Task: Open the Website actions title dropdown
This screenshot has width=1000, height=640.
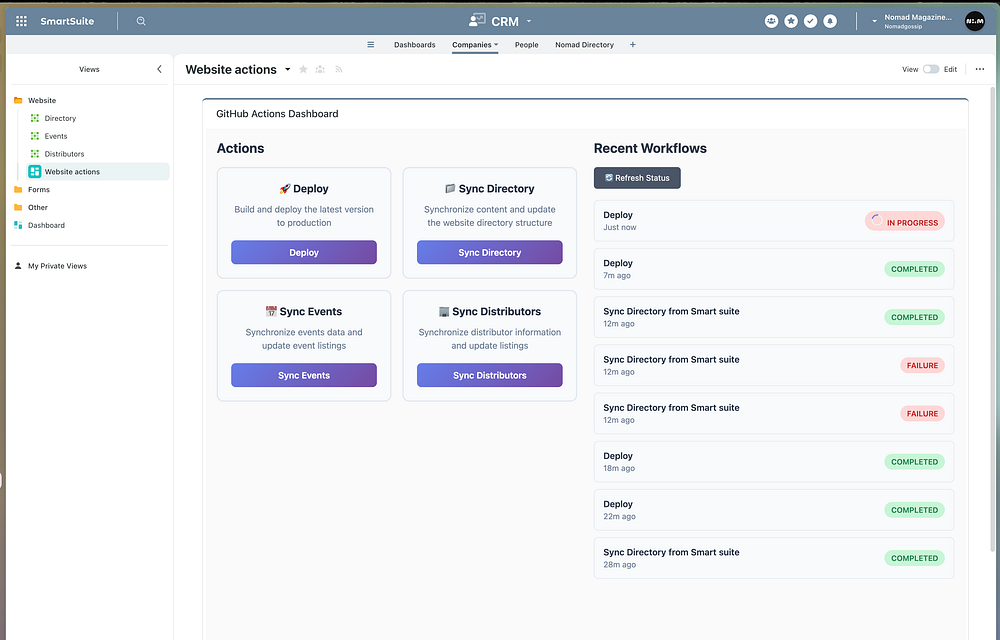Action: coord(288,69)
